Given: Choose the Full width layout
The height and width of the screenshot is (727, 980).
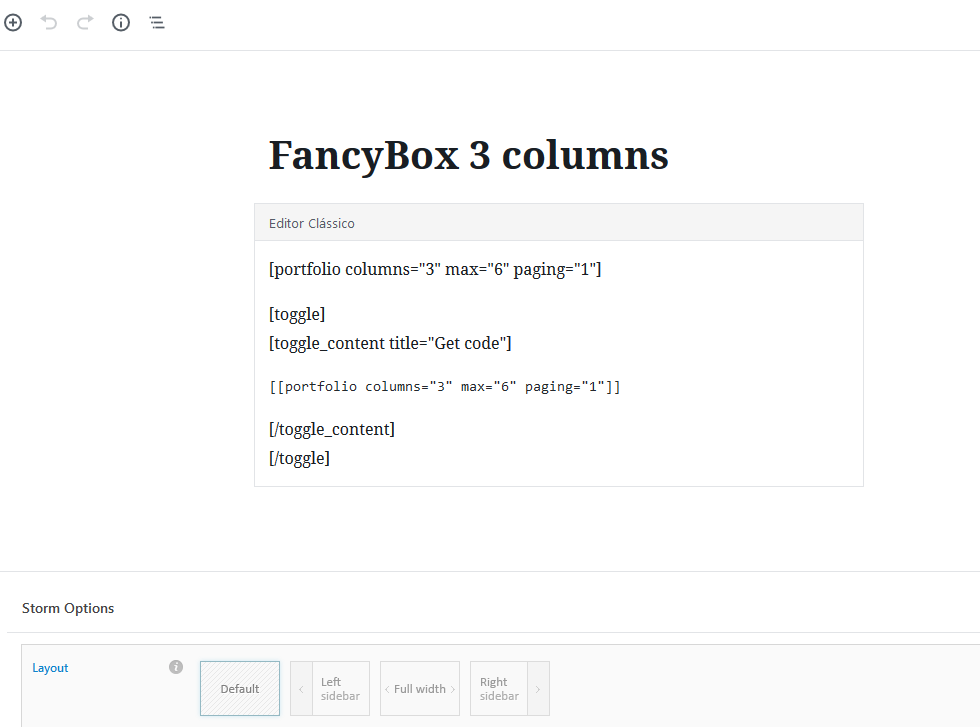Looking at the screenshot, I should (x=420, y=688).
